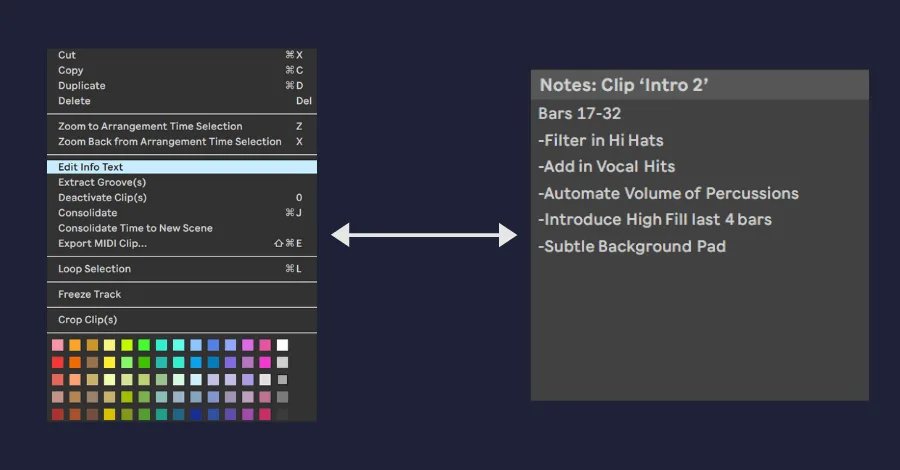Pick the vivid orange swatch in the second row
Viewport: 900px width, 470px height.
pos(75,362)
